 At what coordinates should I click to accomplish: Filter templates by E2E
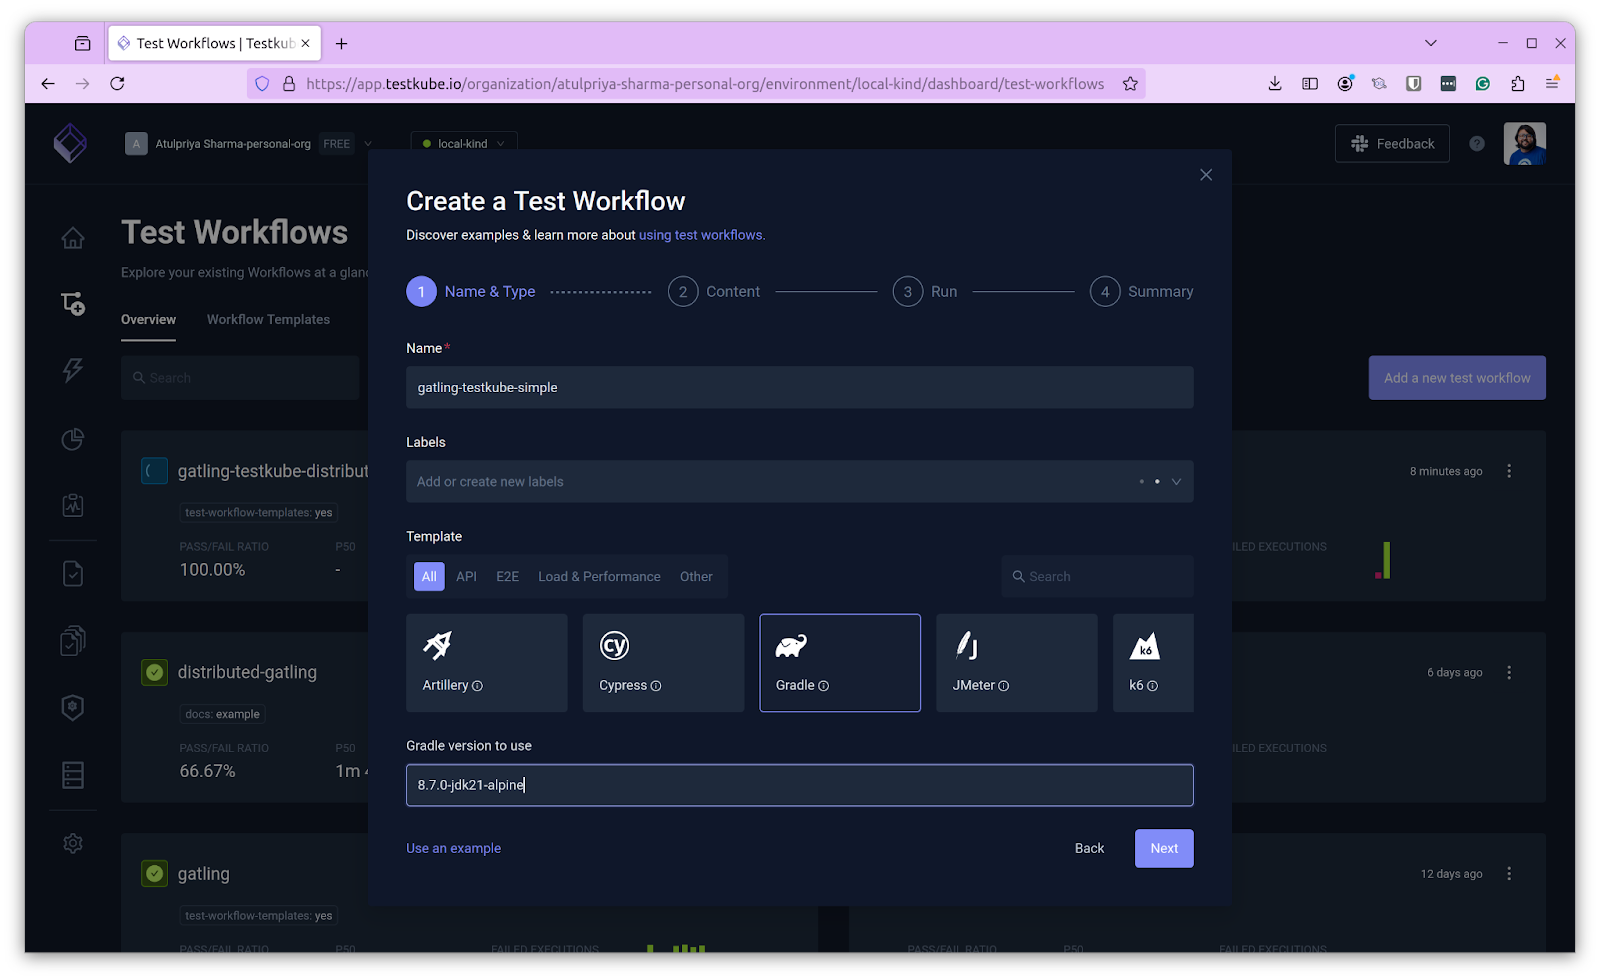(x=508, y=577)
